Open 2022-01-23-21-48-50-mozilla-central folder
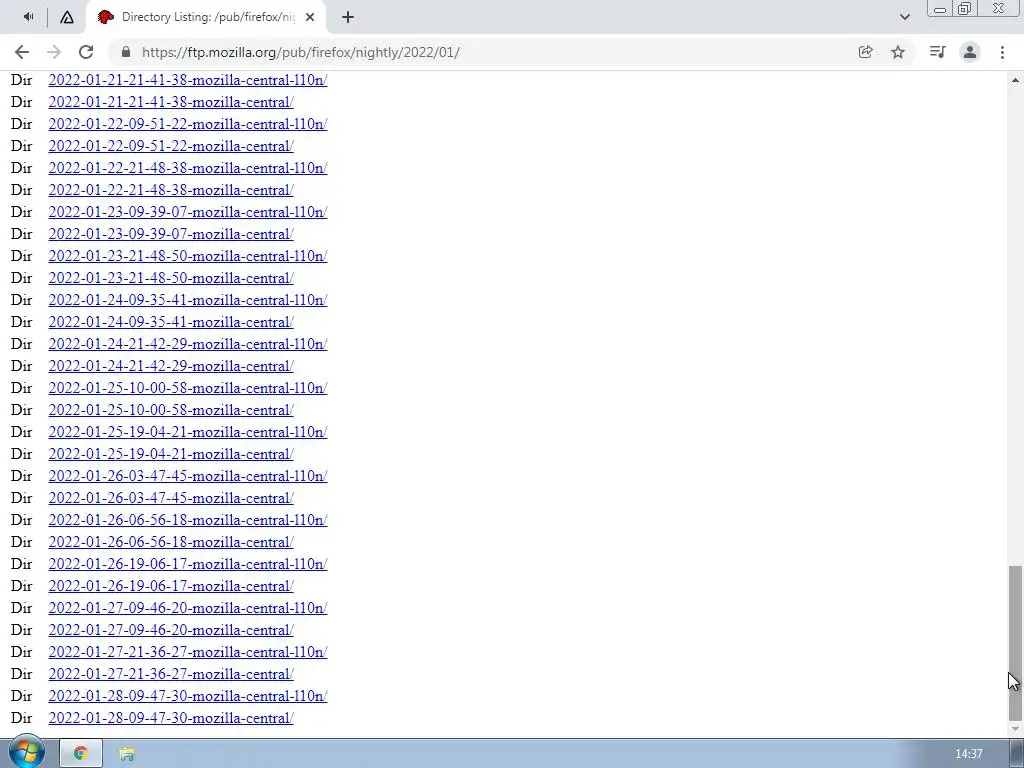The width and height of the screenshot is (1024, 768). [x=171, y=278]
